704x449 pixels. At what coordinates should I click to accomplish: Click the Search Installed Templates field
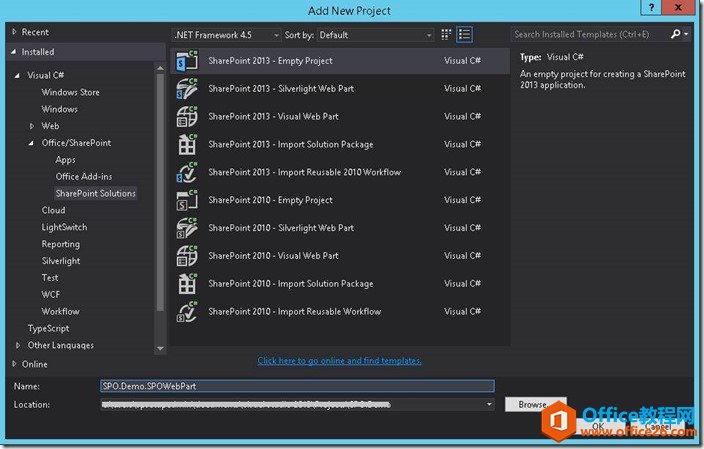coord(589,34)
